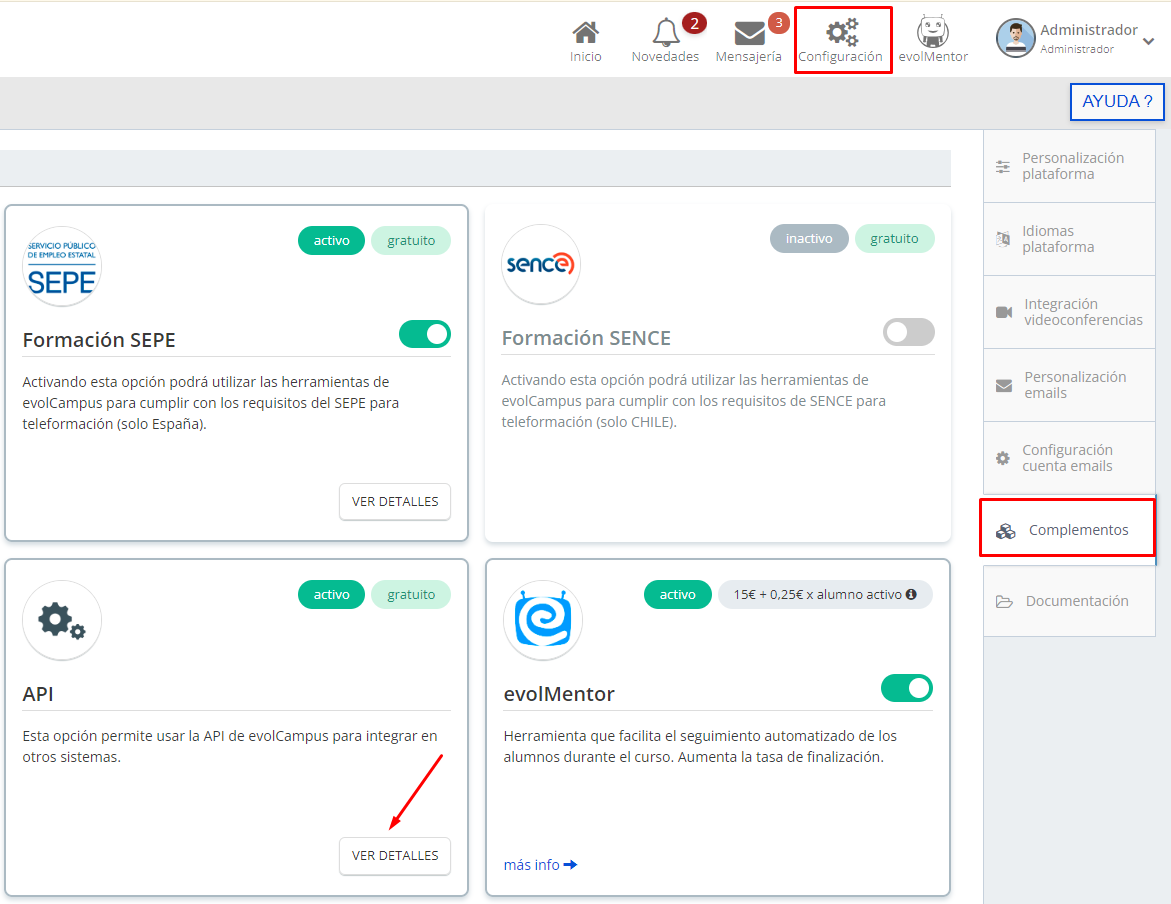1171x904 pixels.
Task: Click the sliders icon beside Personalización plataforma
Action: (1003, 167)
